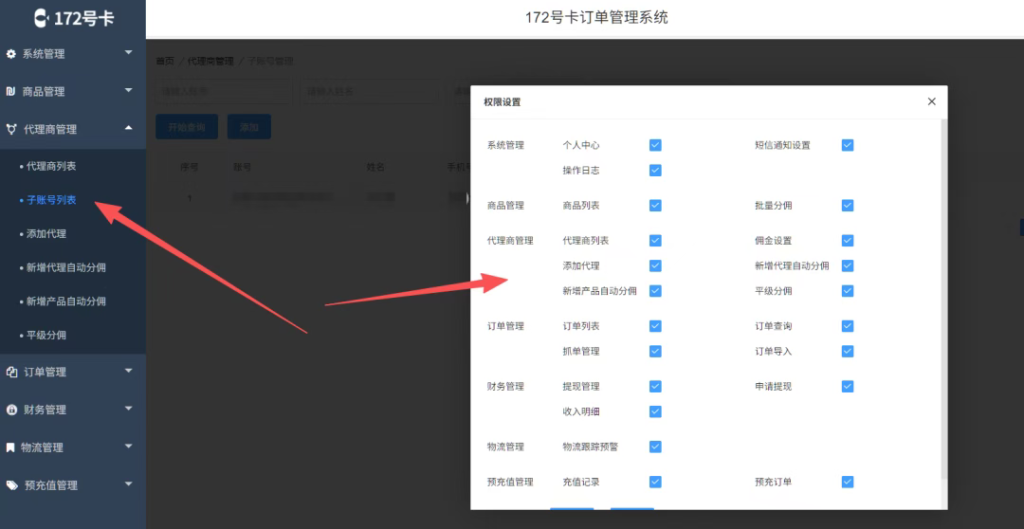Toggle the 抓单管理 checkbox
1024x529 pixels.
coord(656,351)
